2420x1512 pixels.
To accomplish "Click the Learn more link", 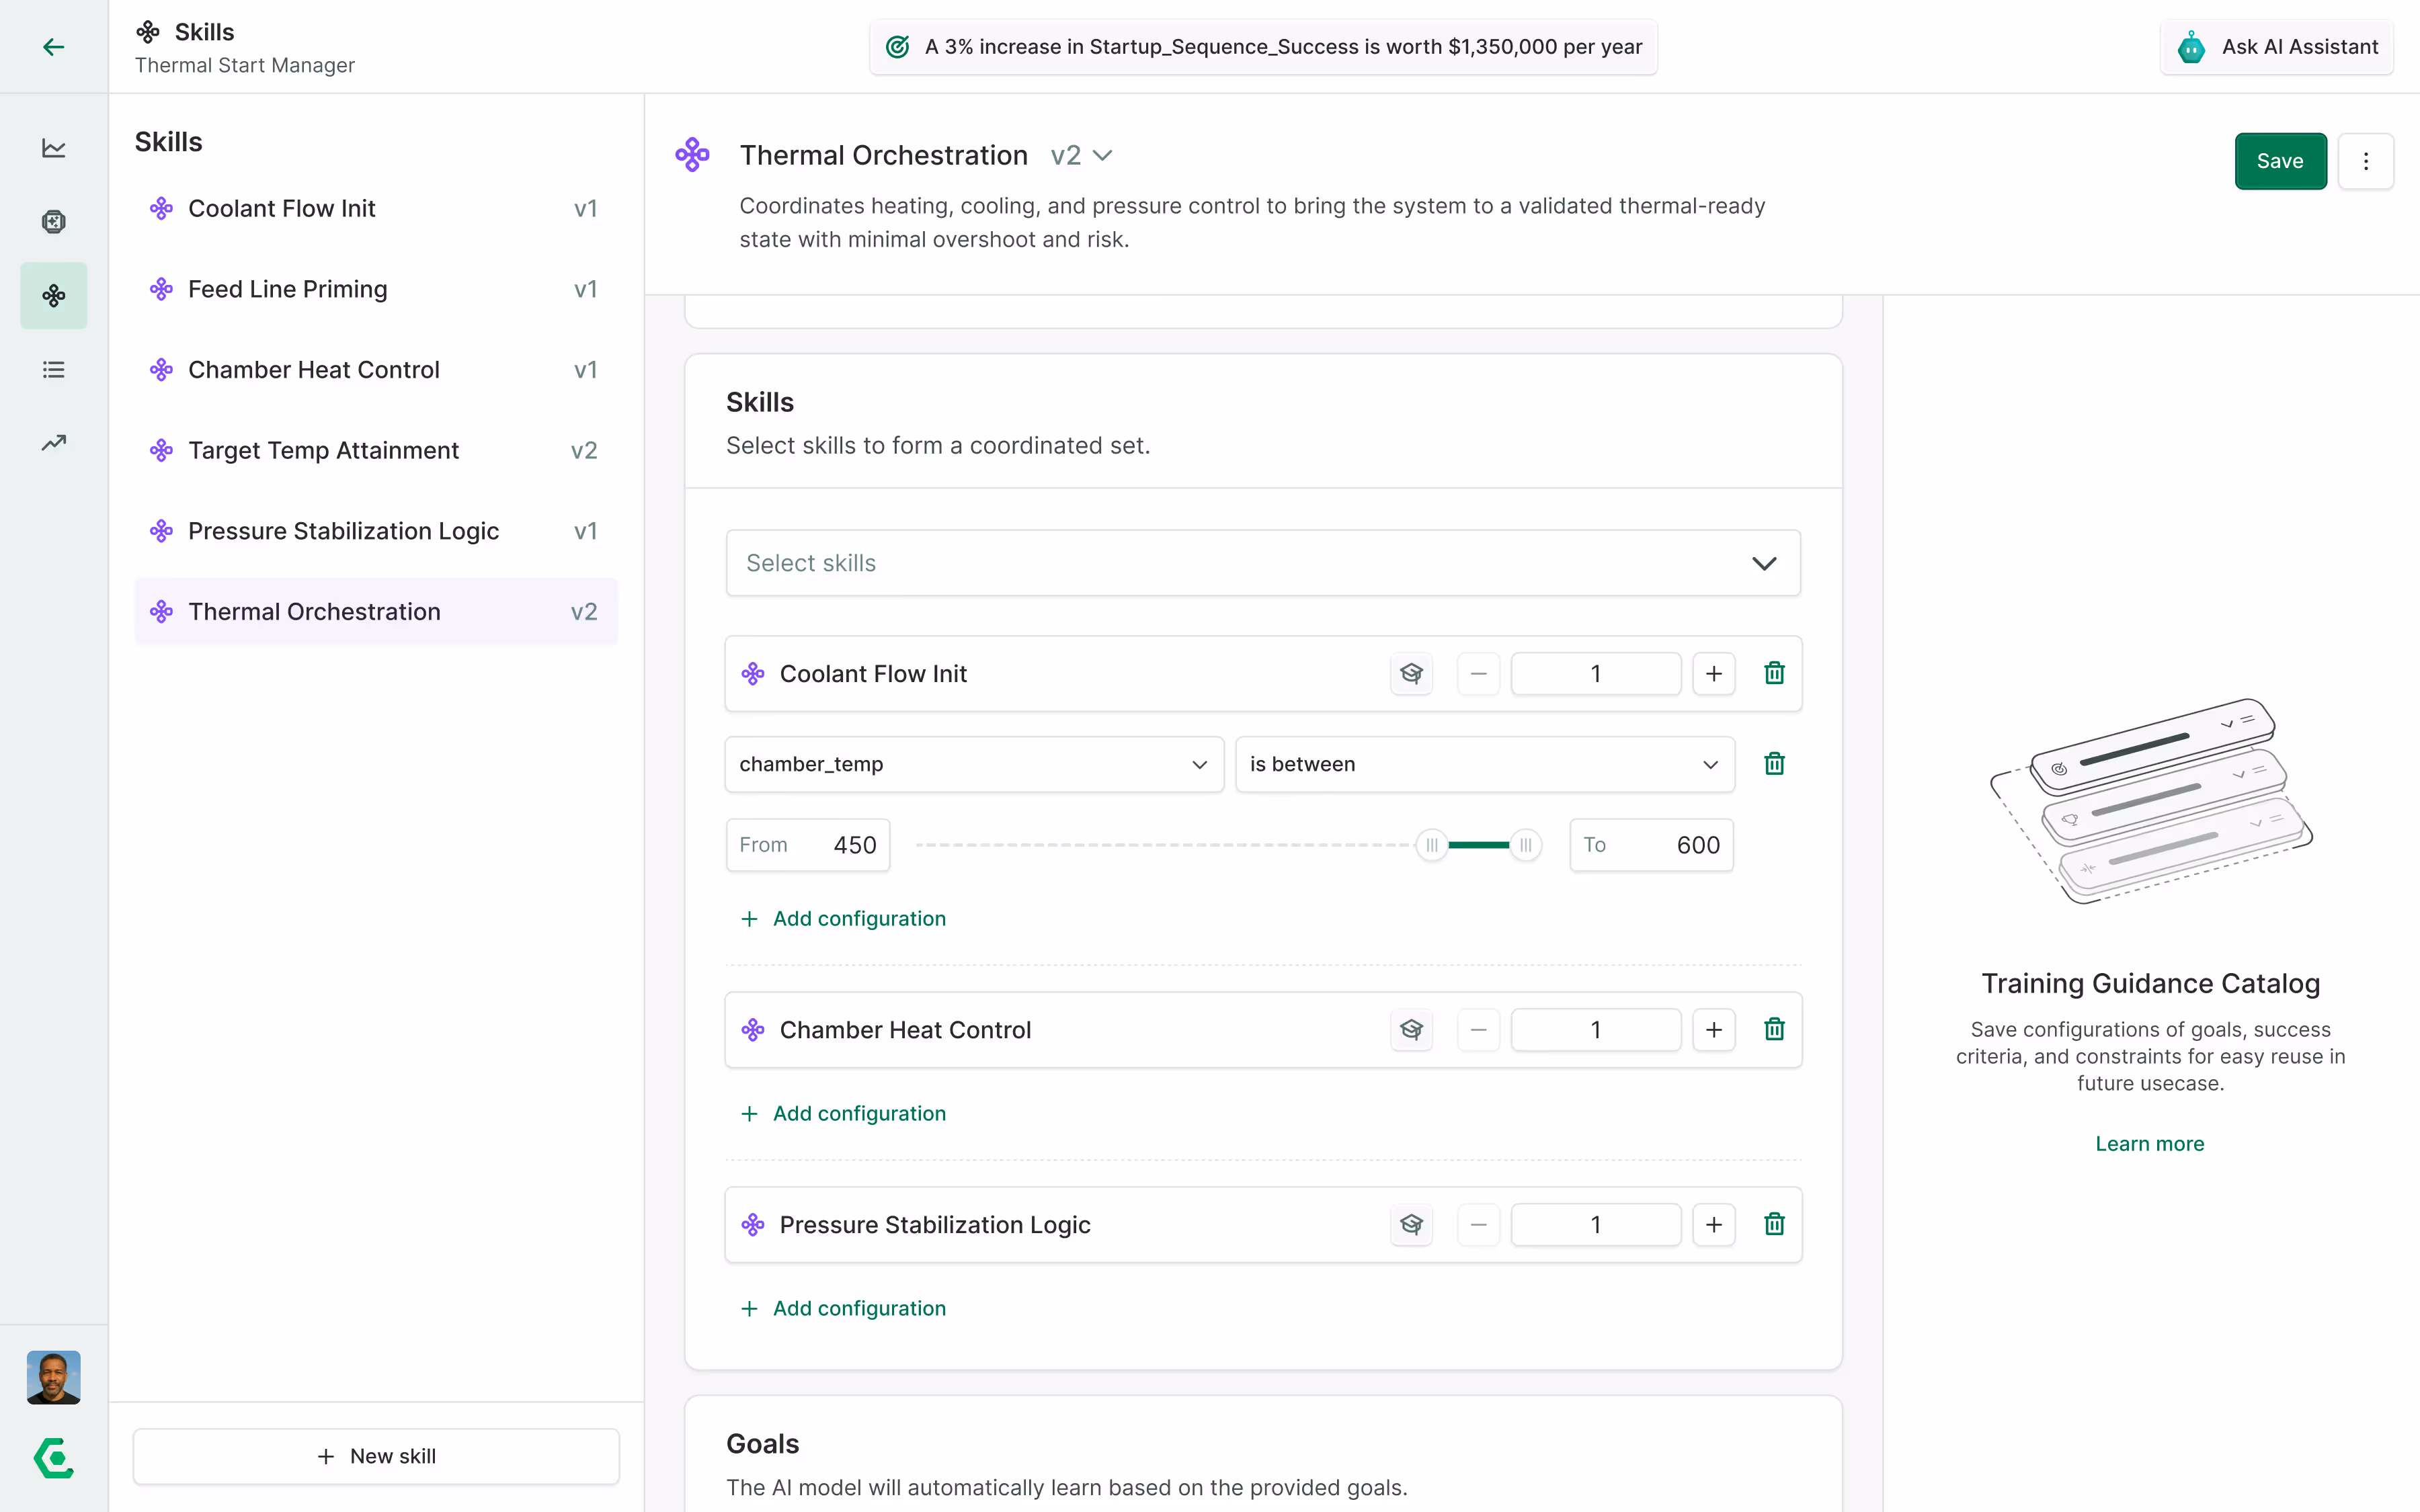I will tap(2150, 1143).
